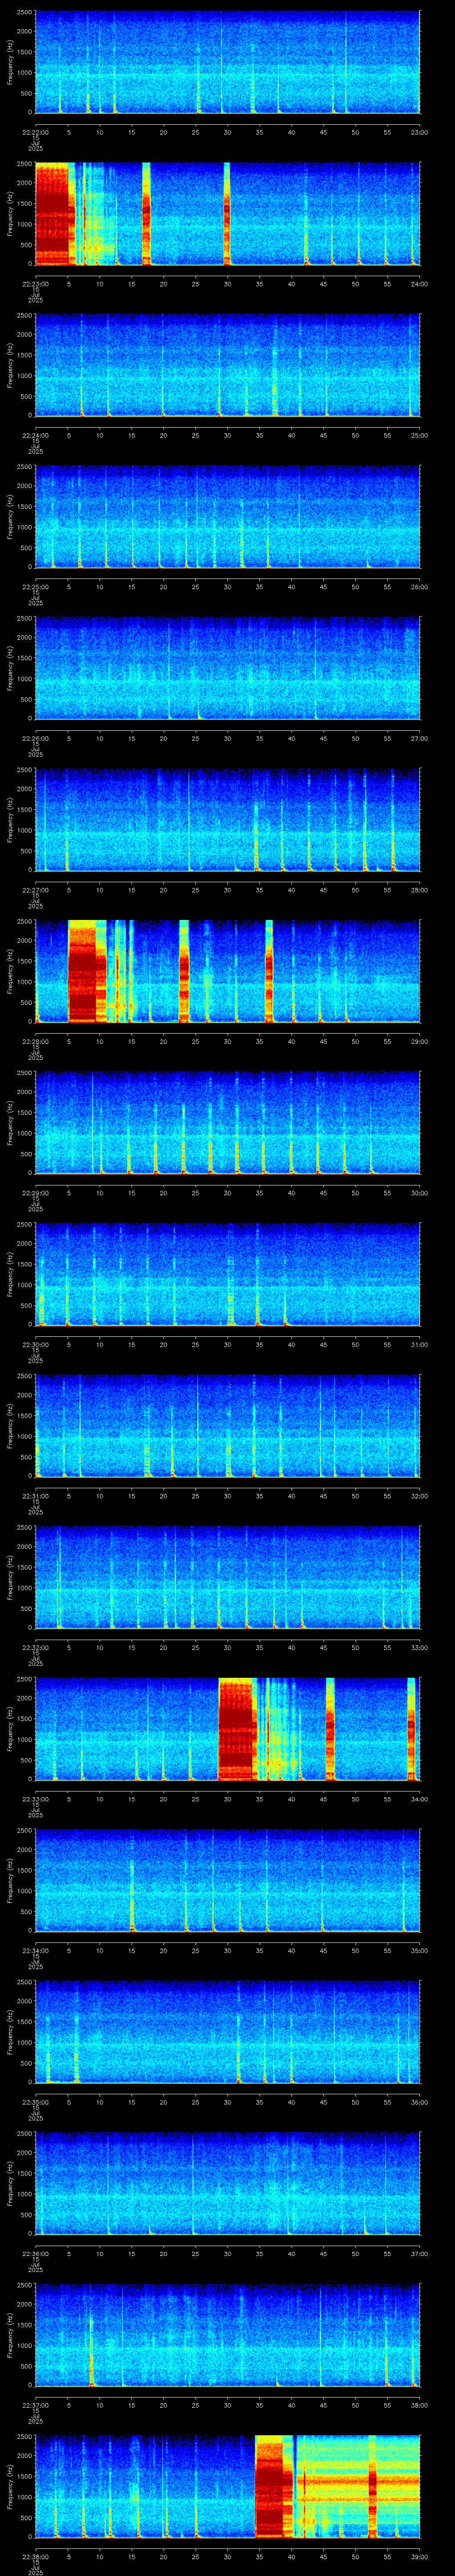Click the "34:00" end-of-axis label
Image resolution: width=455 pixels, height=2576 pixels.
point(419,1799)
